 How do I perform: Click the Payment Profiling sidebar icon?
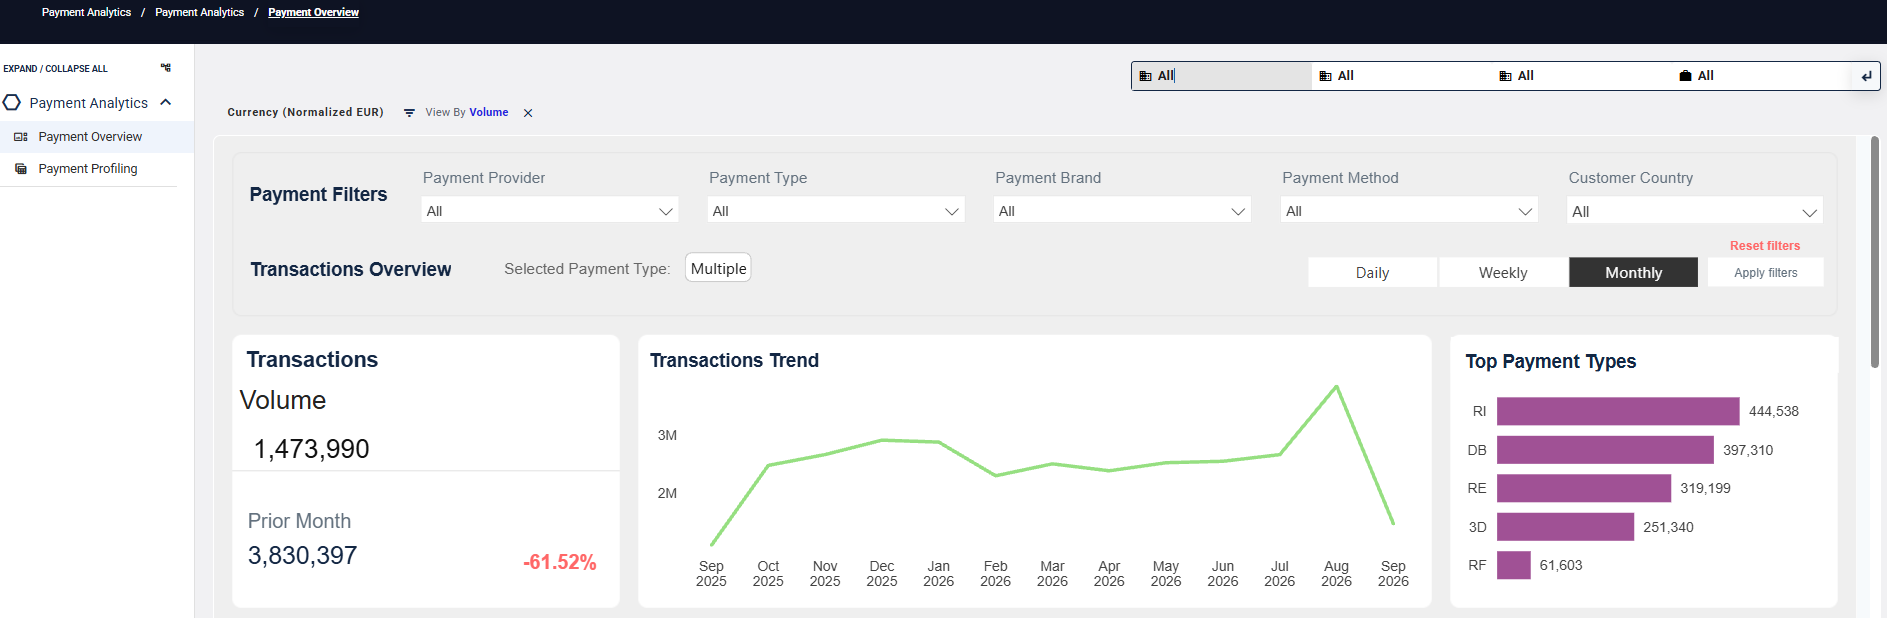click(x=21, y=169)
